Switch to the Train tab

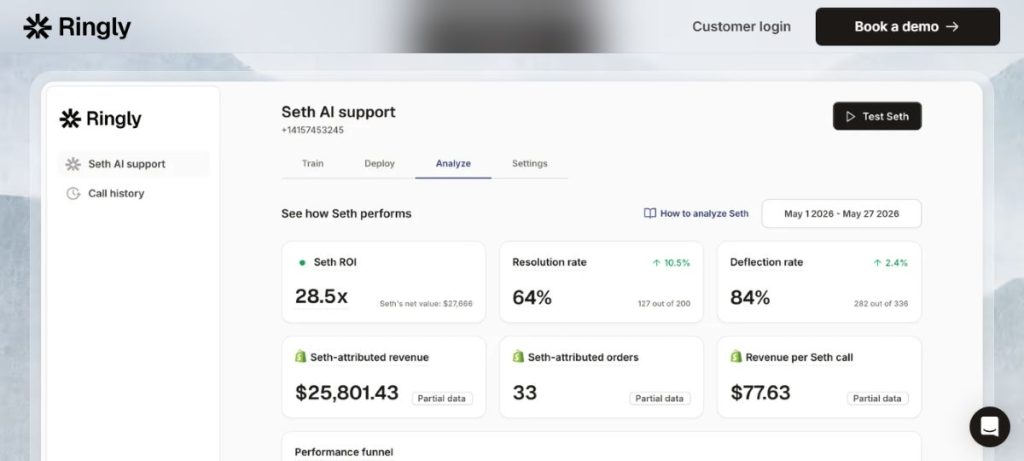312,163
